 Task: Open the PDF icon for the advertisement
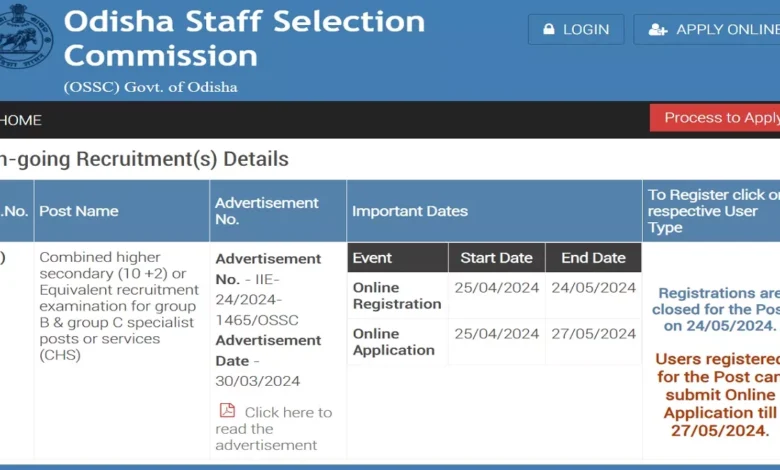(x=227, y=411)
